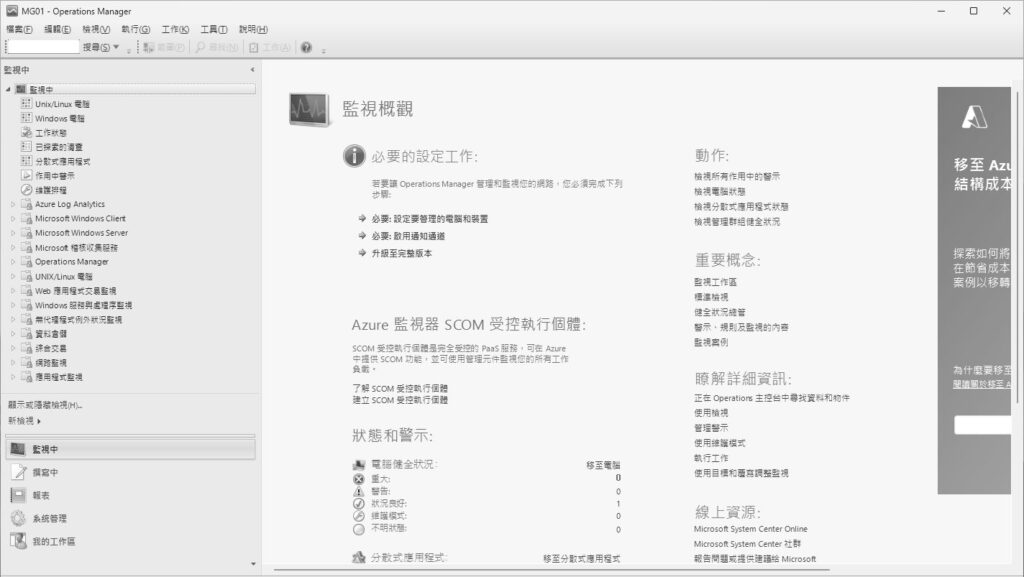The width and height of the screenshot is (1024, 577).
Task: Open the 搜尋(S) dropdown arrow
Action: click(x=116, y=47)
